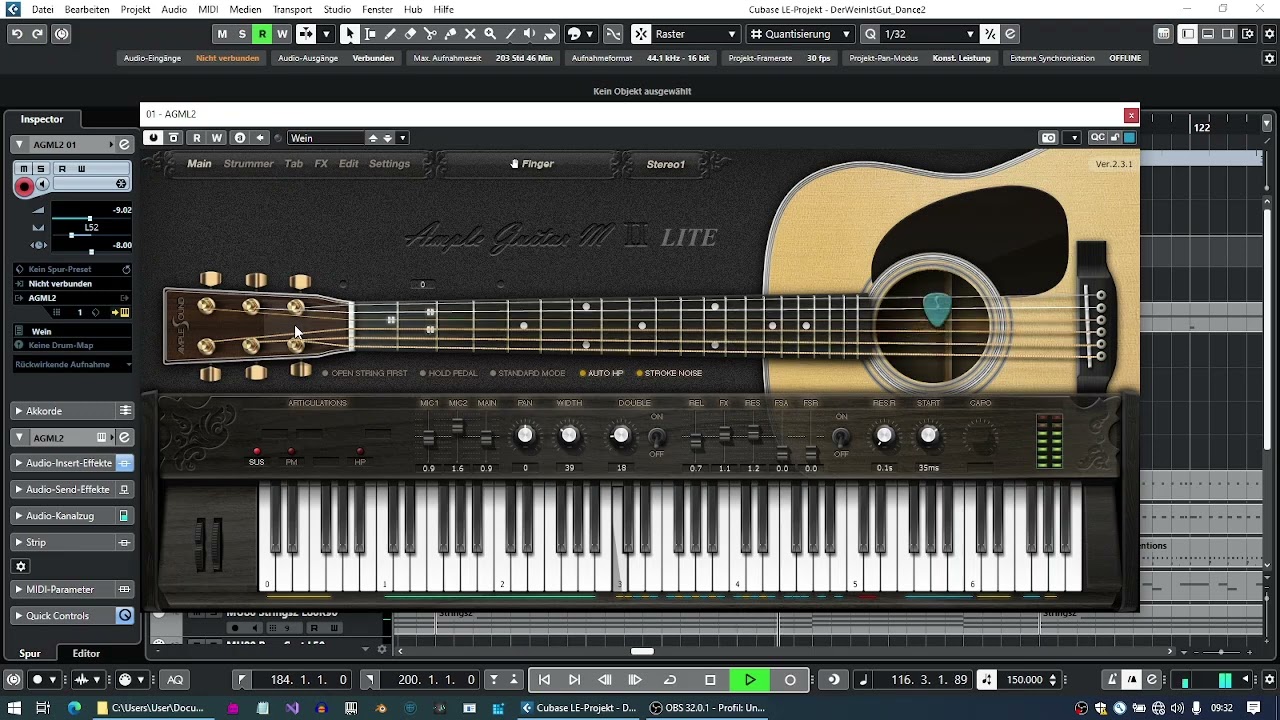Select the Range Selection tool

tap(370, 34)
